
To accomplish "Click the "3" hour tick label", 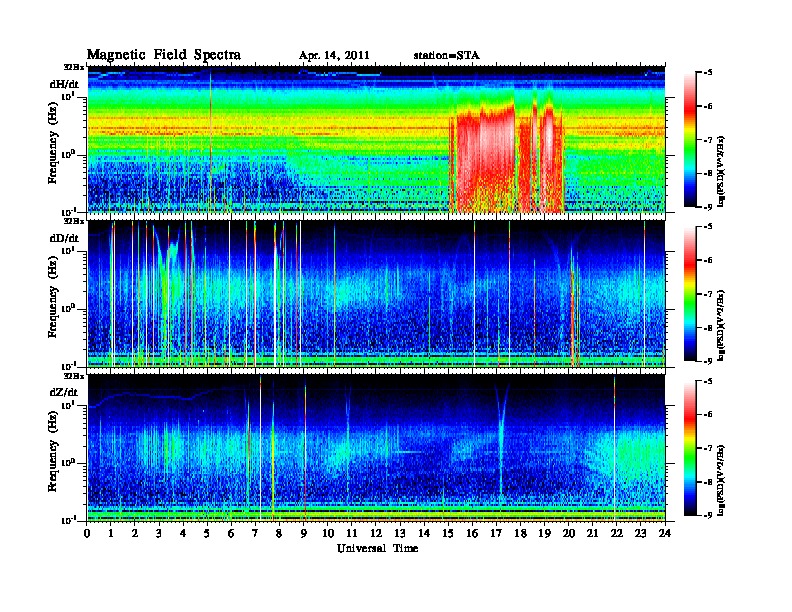I will point(159,534).
